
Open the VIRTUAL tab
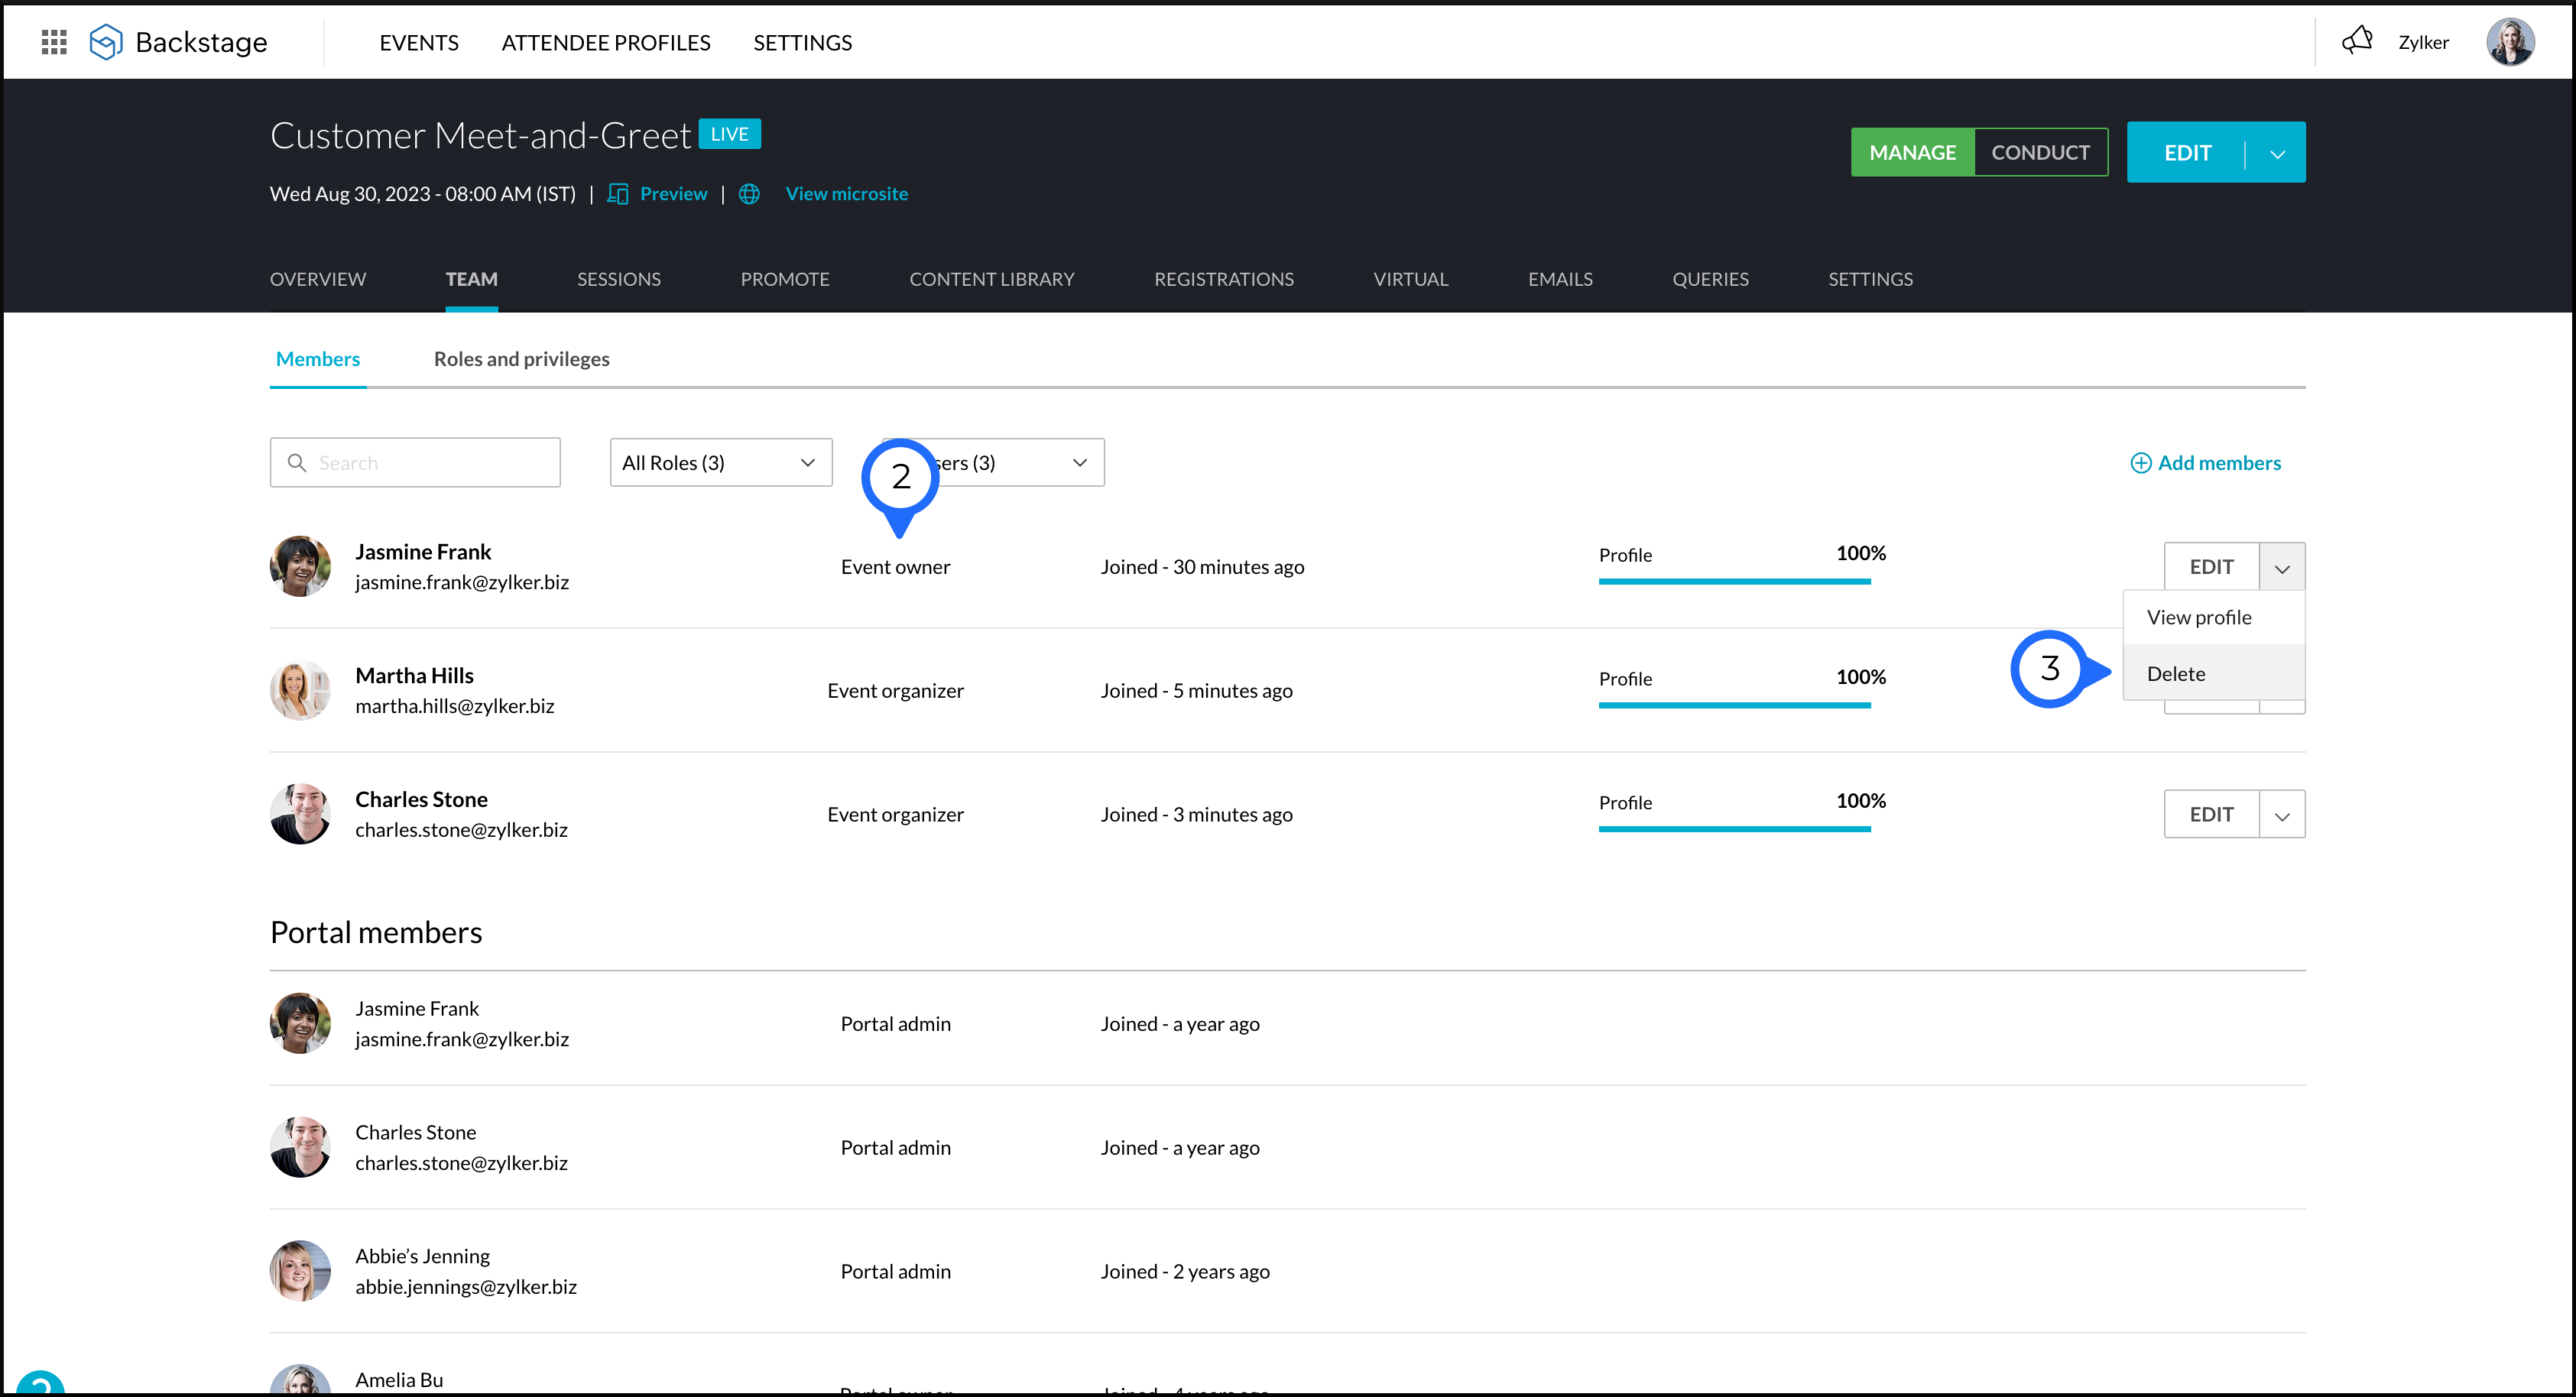(1411, 279)
